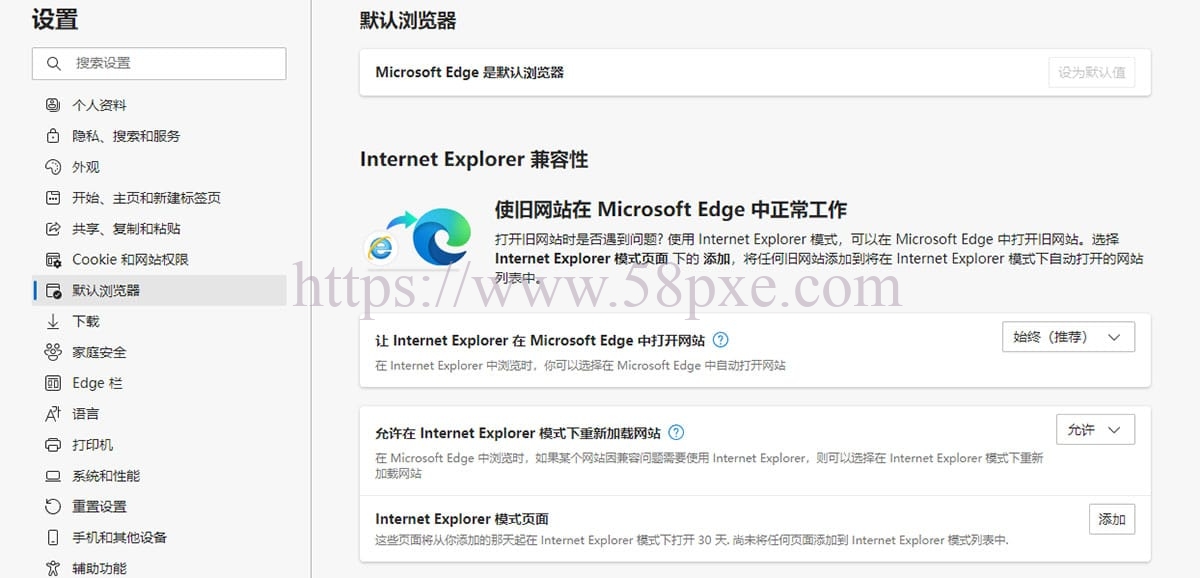This screenshot has width=1200, height=578.
Task: Click the 外观 appearance icon
Action: pos(53,167)
